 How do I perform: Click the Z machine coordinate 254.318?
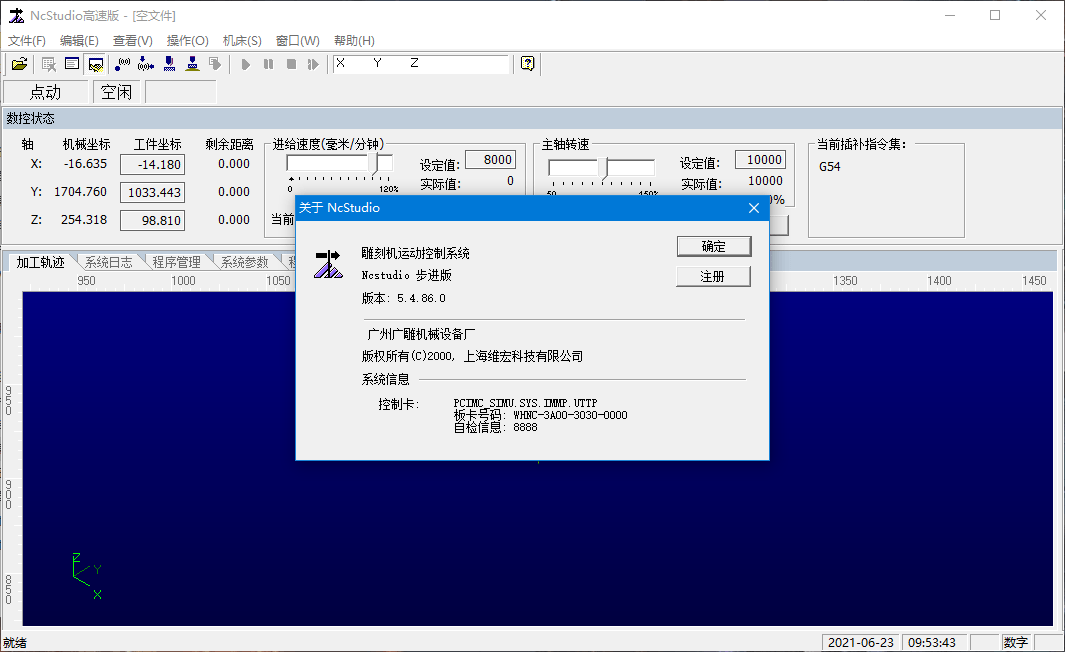[84, 219]
